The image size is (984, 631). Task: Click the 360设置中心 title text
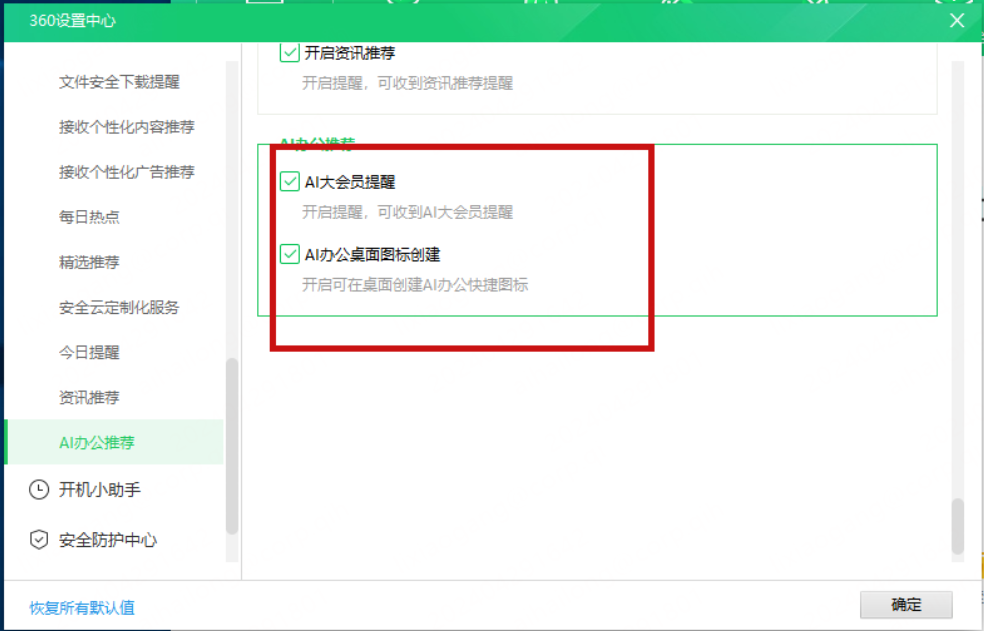tap(73, 21)
